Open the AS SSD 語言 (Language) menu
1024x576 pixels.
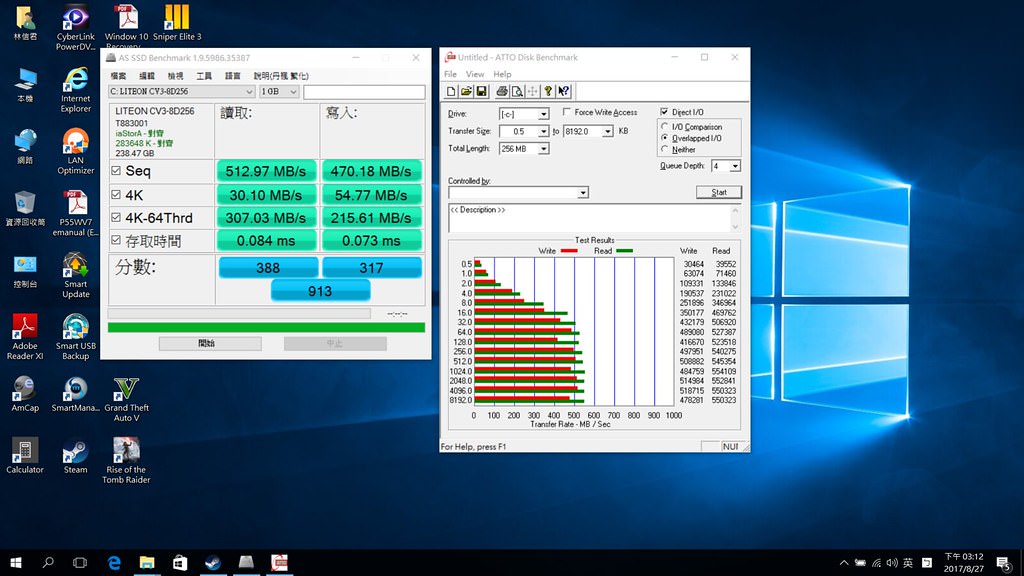pos(232,76)
